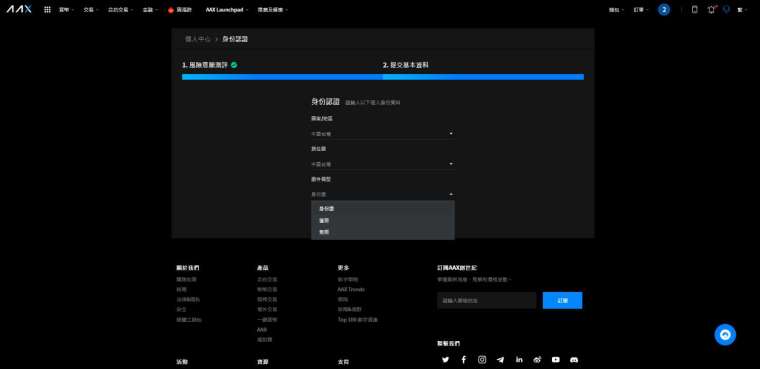The width and height of the screenshot is (760, 369).
Task: Open the Instagram icon in footer
Action: pos(482,359)
